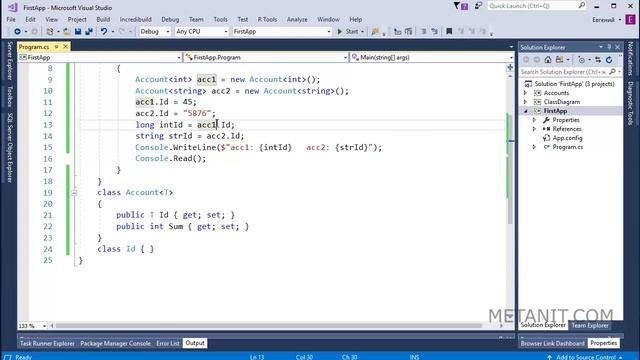Click the horizontal scrollbar of the code editor
The height and width of the screenshot is (360, 640).
(x=269, y=326)
